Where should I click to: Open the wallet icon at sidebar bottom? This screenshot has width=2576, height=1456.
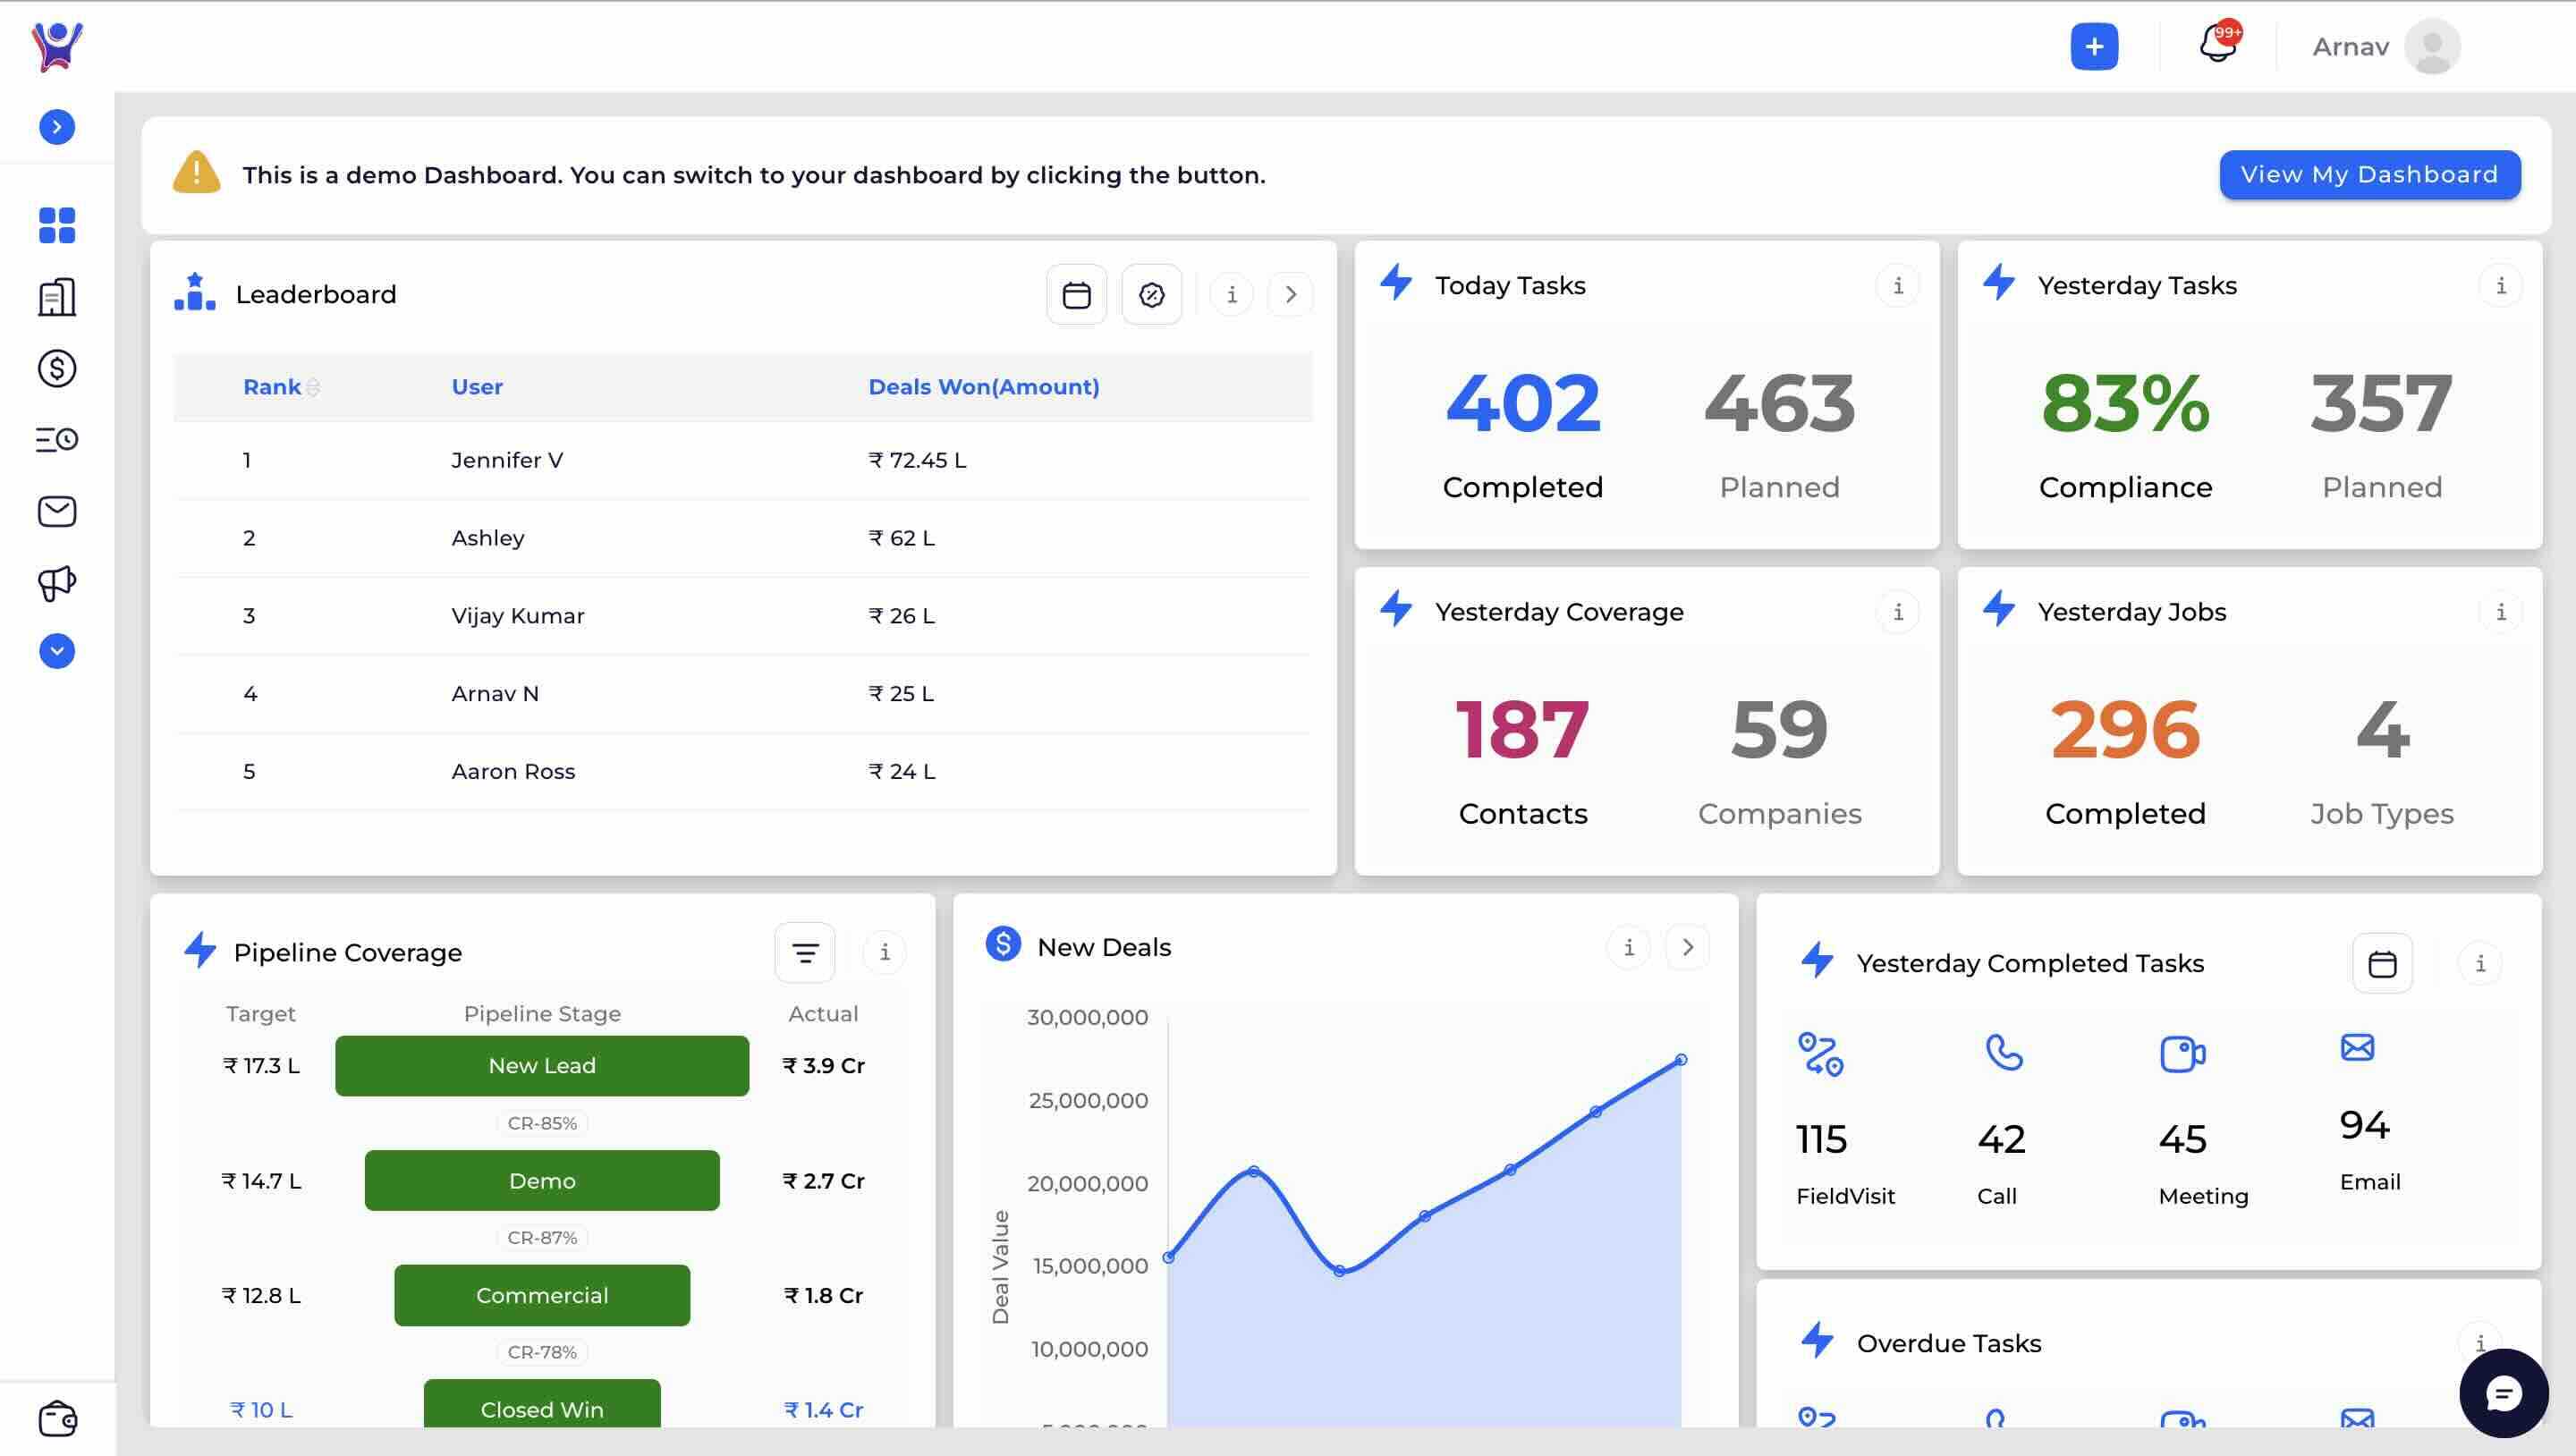coord(57,1419)
